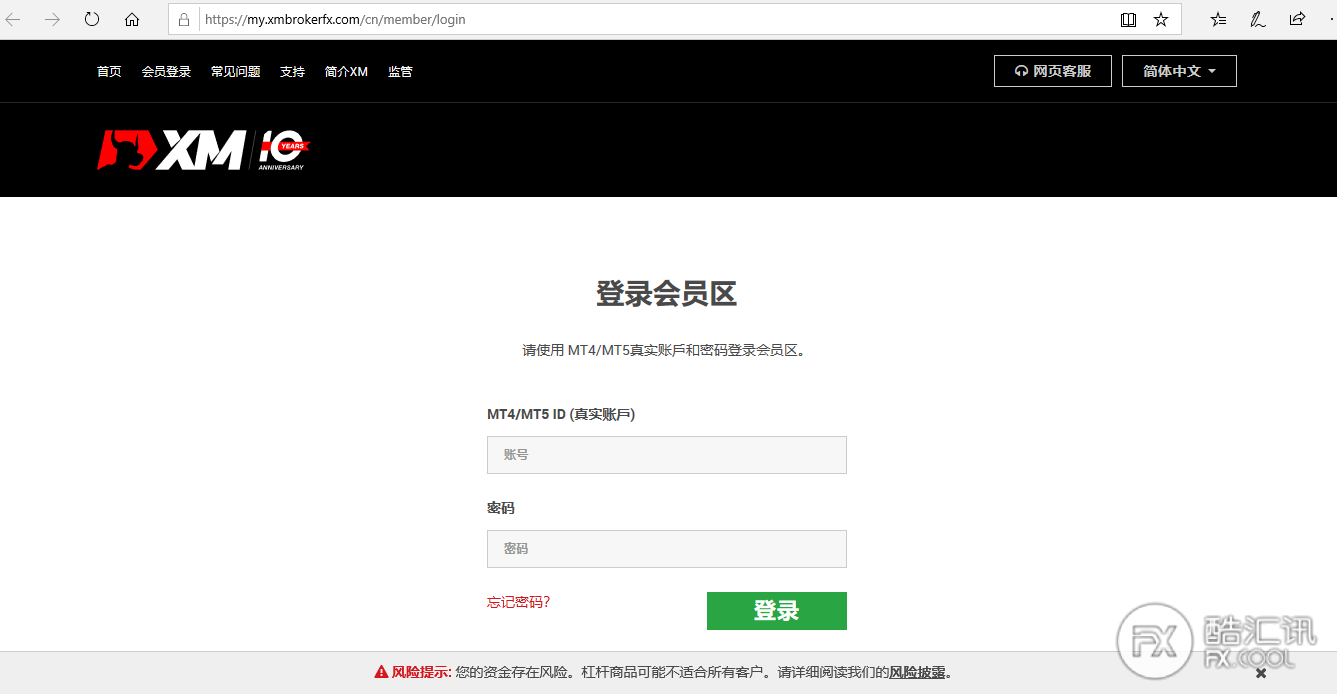The width and height of the screenshot is (1337, 694).
Task: Reload the page with refresh icon
Action: (x=92, y=19)
